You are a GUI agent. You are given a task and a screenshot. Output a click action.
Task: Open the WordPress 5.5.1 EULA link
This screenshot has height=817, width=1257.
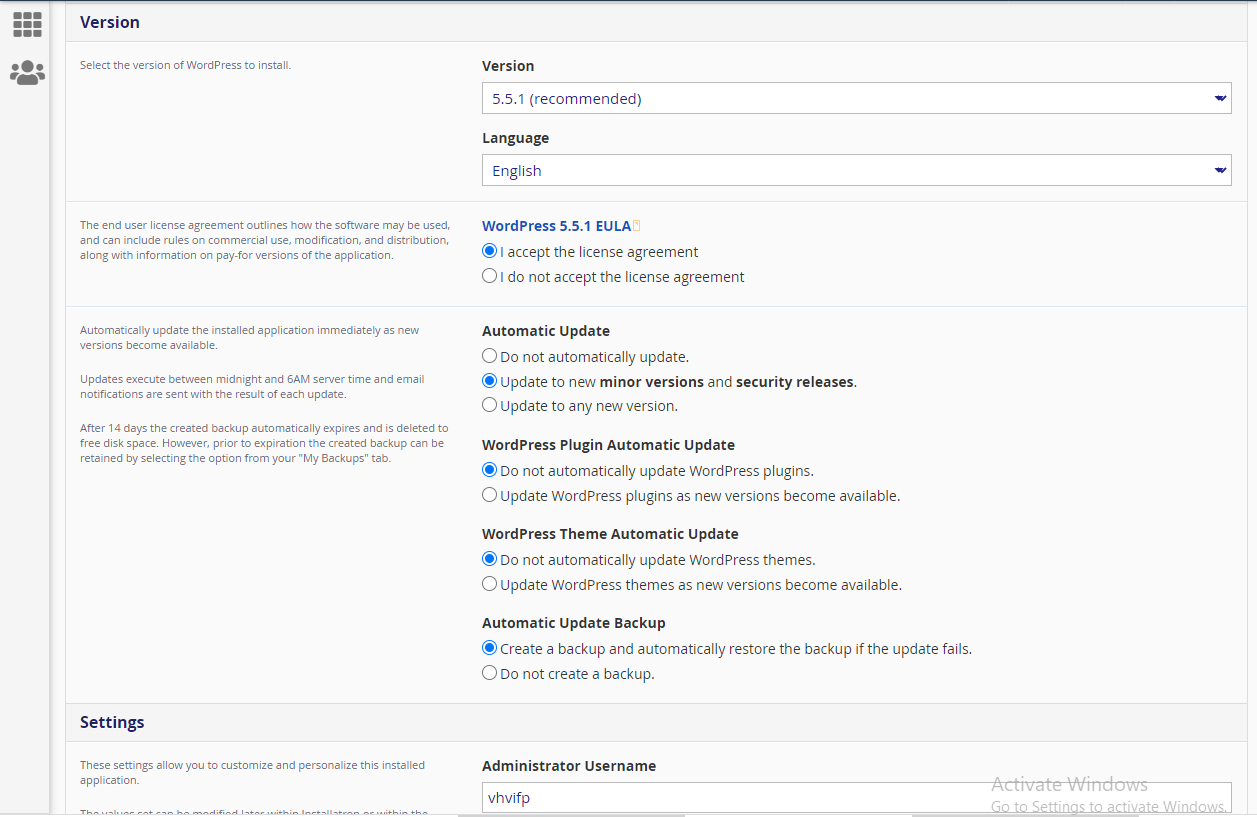pos(556,226)
